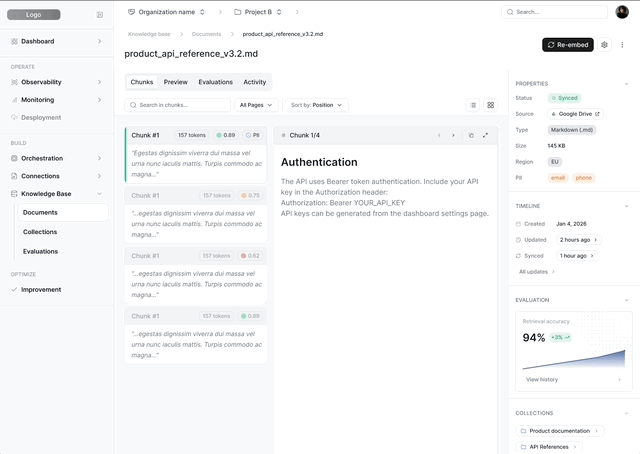This screenshot has height=454, width=640.
Task: Open the Synced 1 hour ago entry
Action: tap(577, 256)
